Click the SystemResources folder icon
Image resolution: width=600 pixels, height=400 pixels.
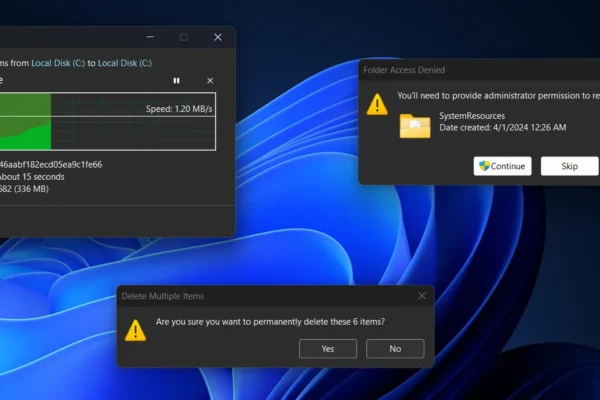(x=415, y=126)
